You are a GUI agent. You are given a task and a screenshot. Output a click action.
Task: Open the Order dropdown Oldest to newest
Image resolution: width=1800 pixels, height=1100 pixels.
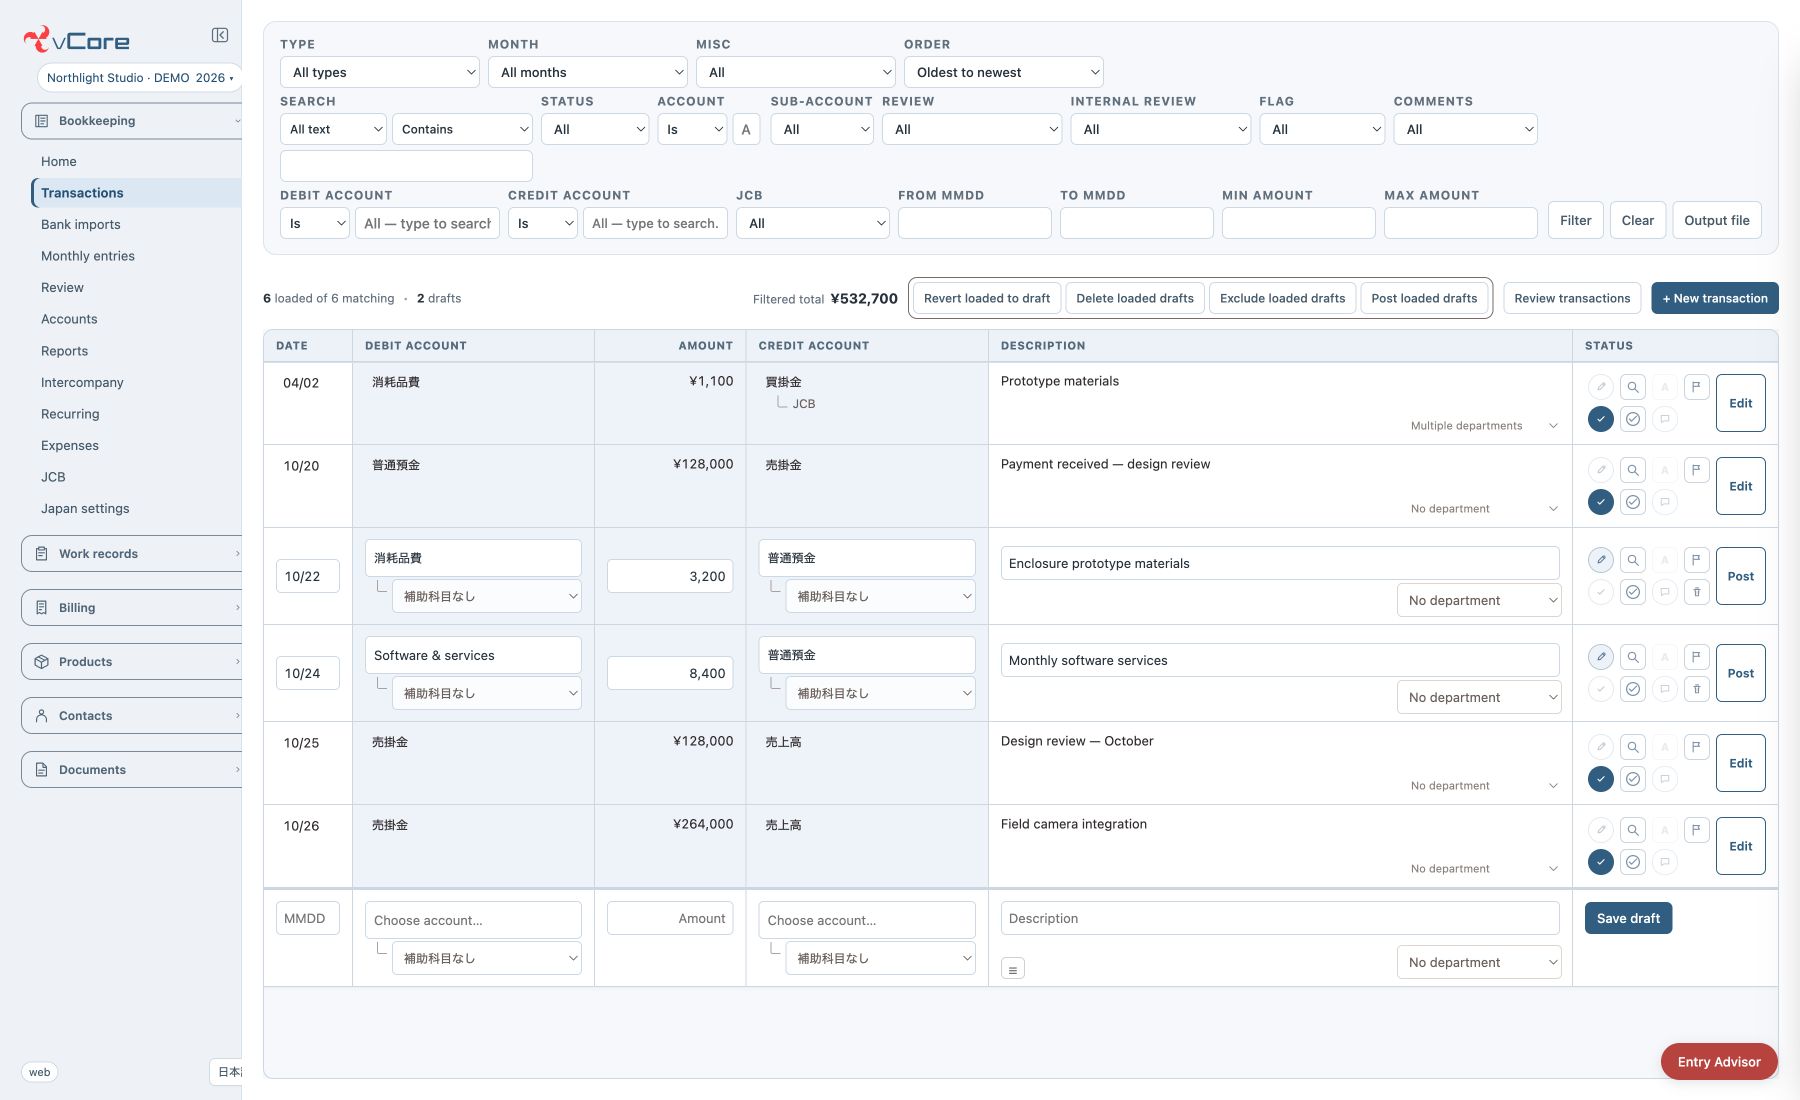pyautogui.click(x=1004, y=72)
